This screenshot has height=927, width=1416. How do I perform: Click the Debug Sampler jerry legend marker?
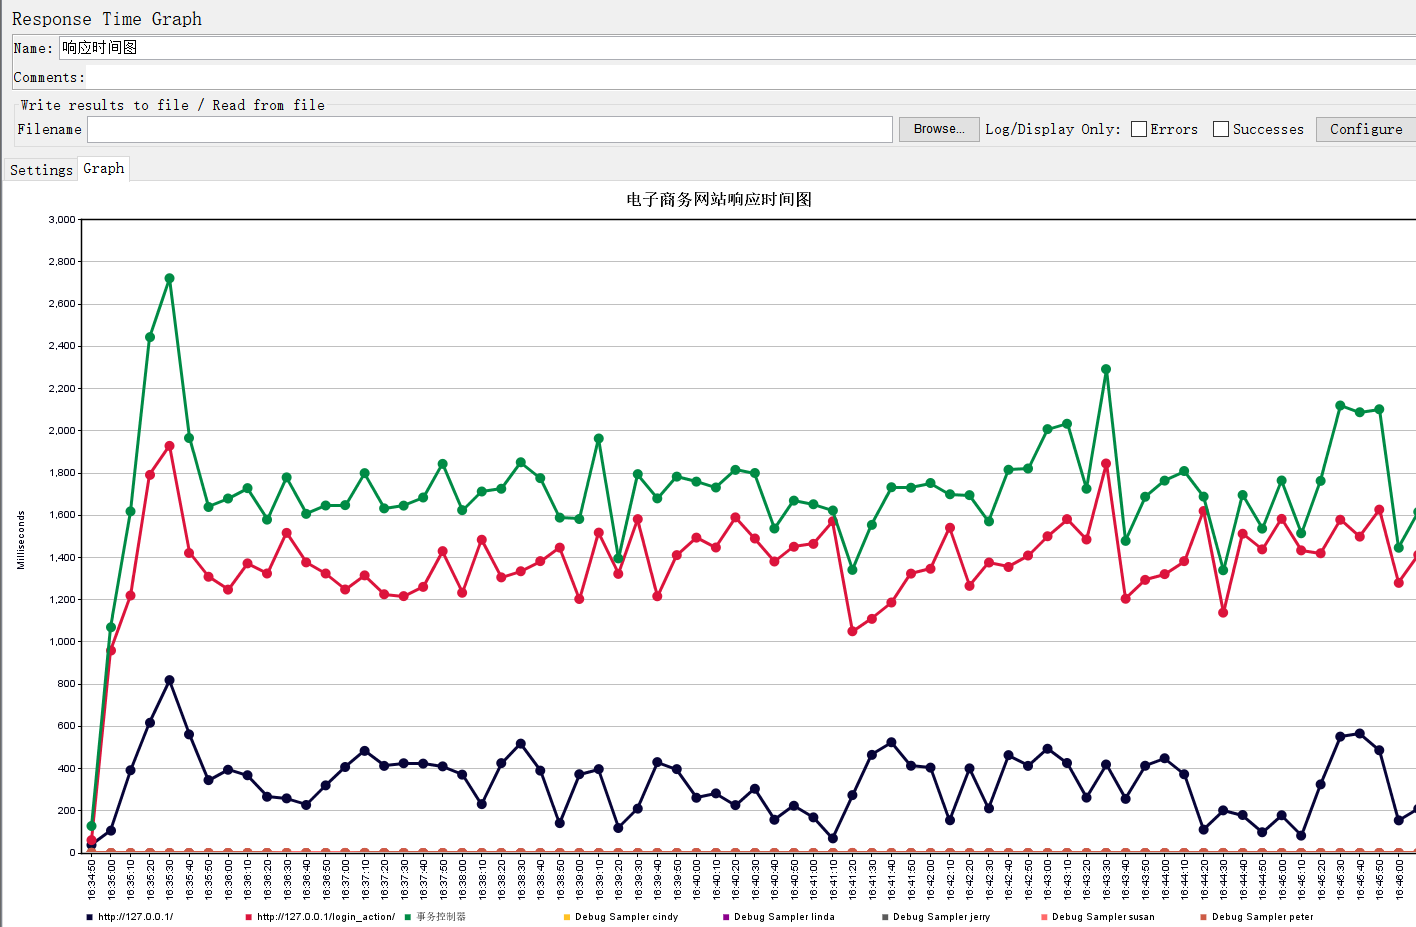pyautogui.click(x=885, y=917)
